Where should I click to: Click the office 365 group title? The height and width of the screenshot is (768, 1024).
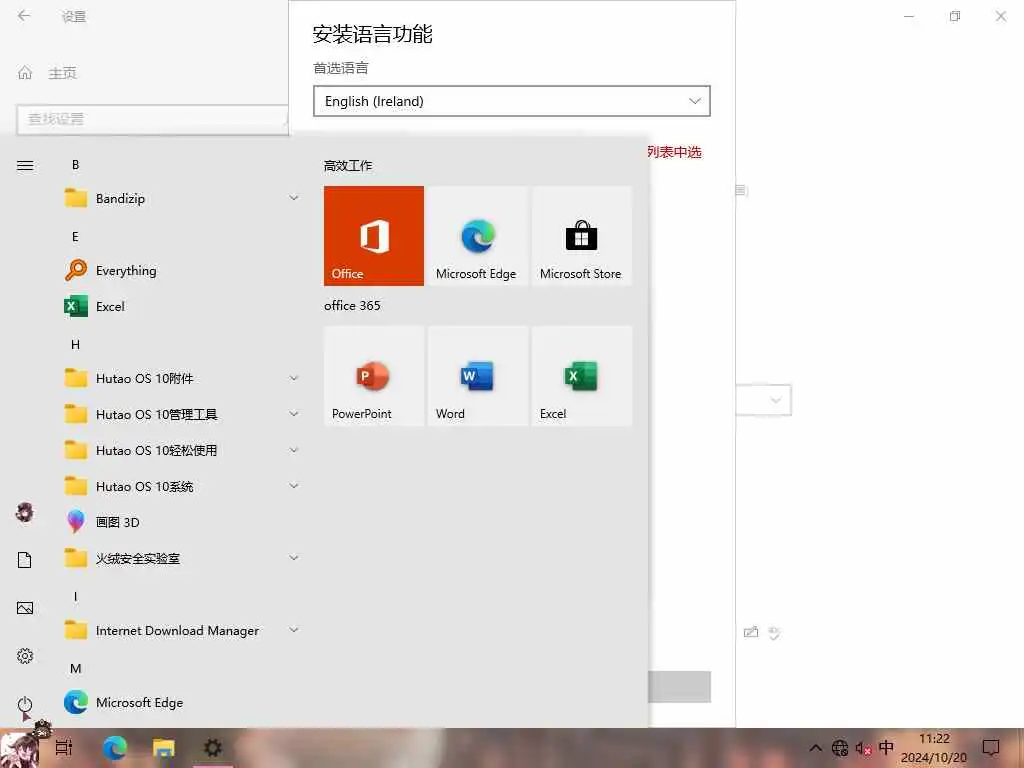coord(352,306)
